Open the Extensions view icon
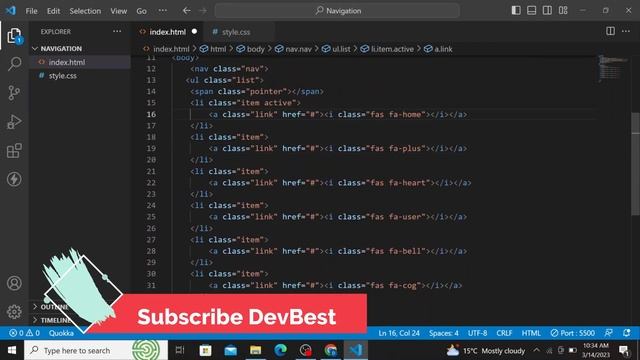The height and width of the screenshot is (360, 640). (x=14, y=151)
